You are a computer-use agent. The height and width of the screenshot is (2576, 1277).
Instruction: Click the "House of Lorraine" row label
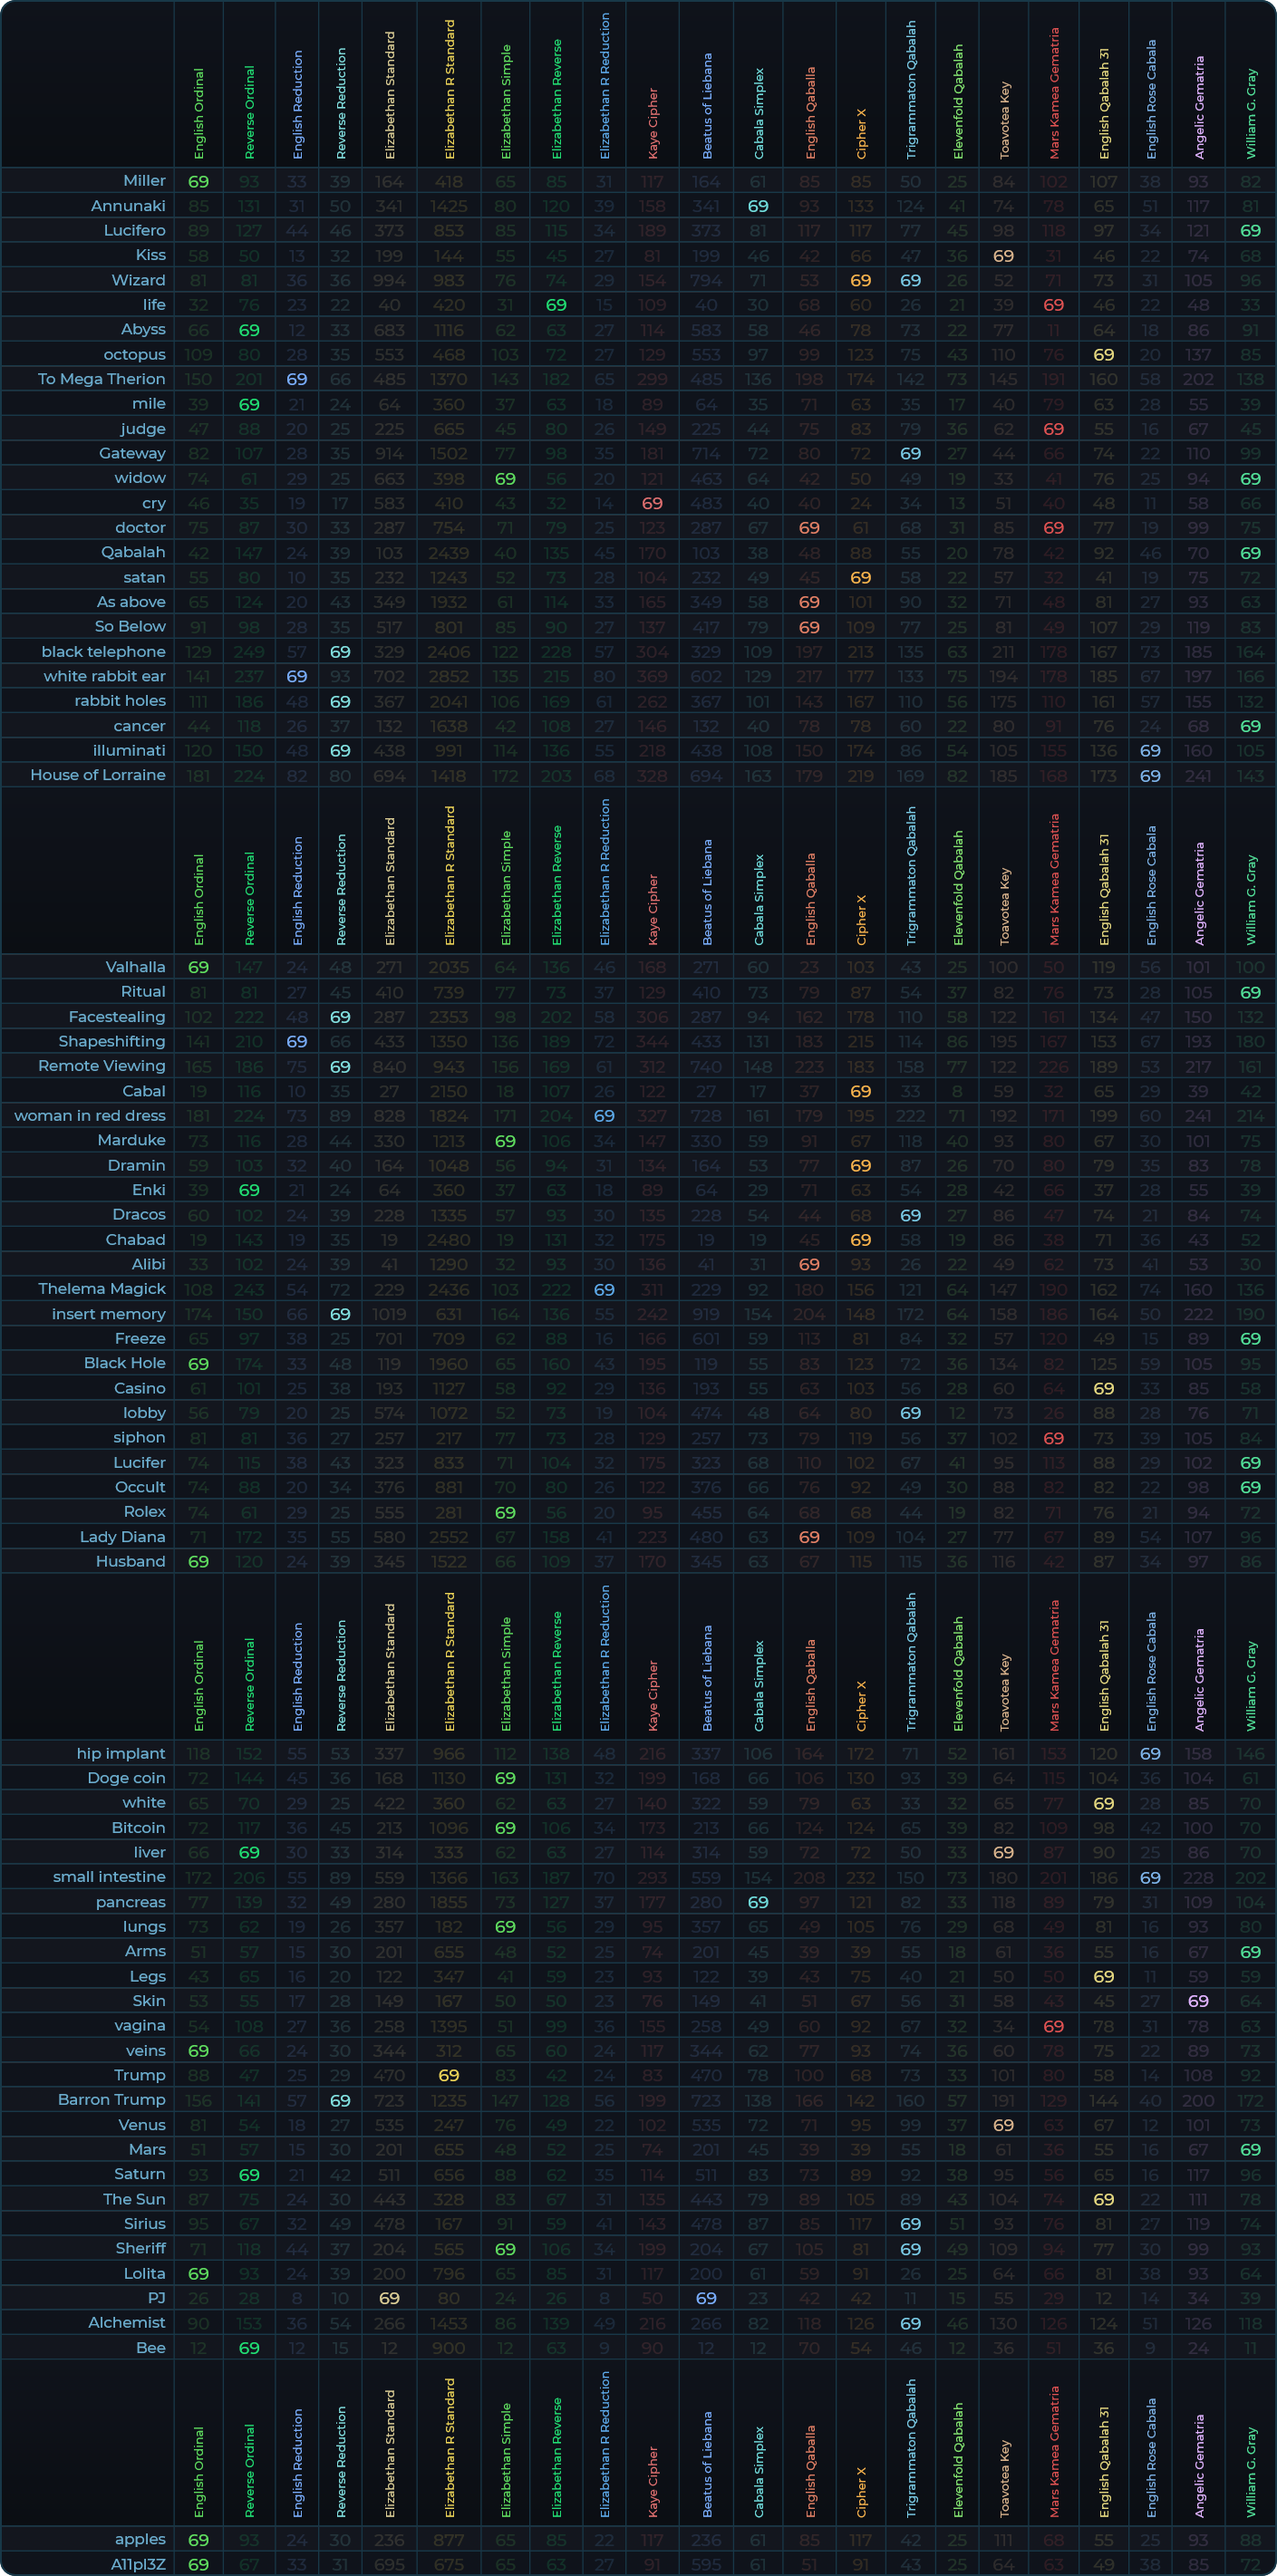point(98,775)
